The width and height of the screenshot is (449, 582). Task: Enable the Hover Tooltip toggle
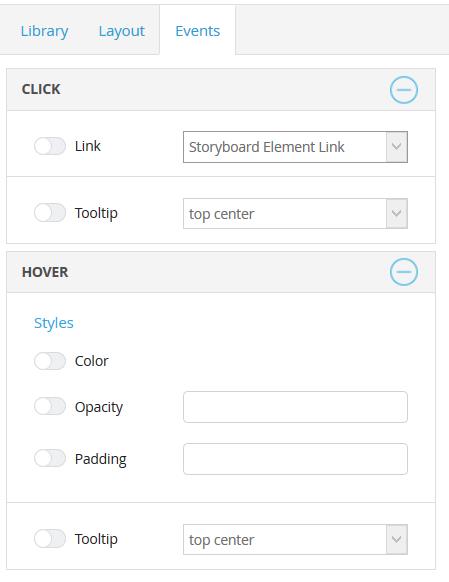50,539
